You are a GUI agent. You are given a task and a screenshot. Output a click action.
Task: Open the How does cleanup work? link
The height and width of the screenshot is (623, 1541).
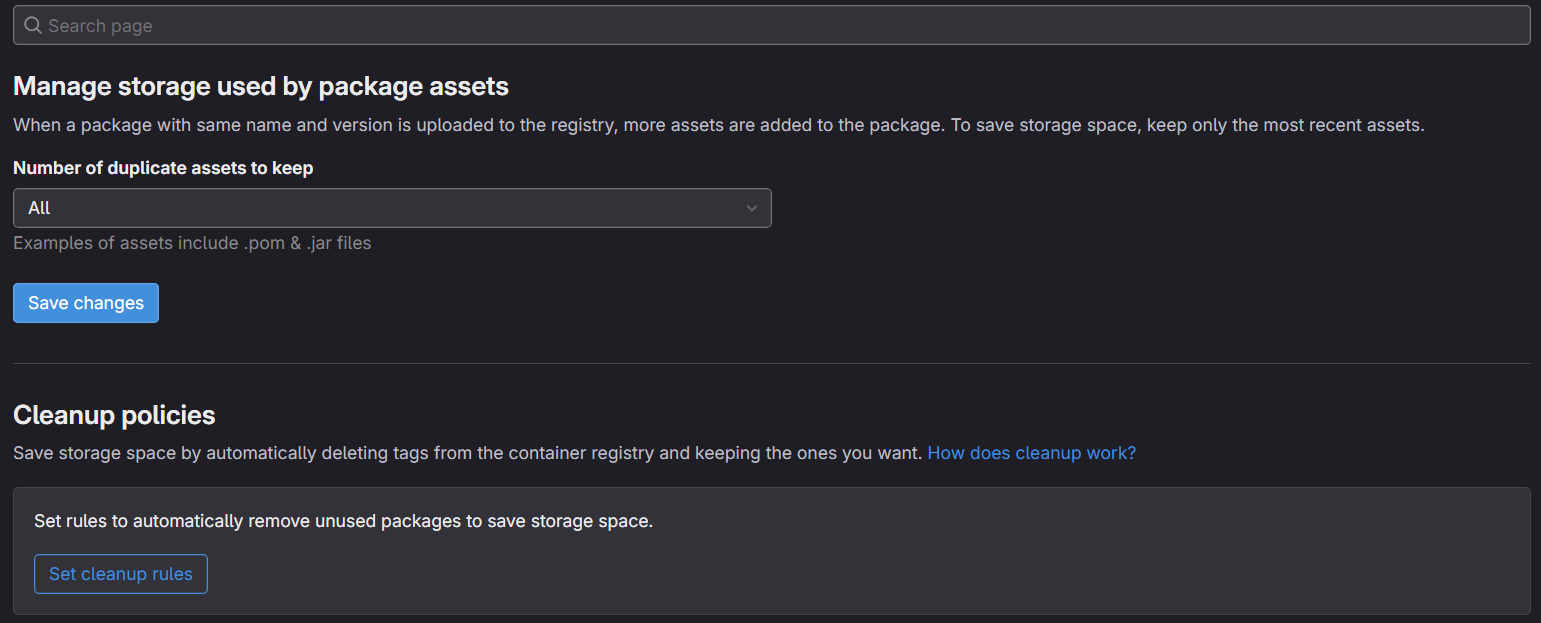1032,453
